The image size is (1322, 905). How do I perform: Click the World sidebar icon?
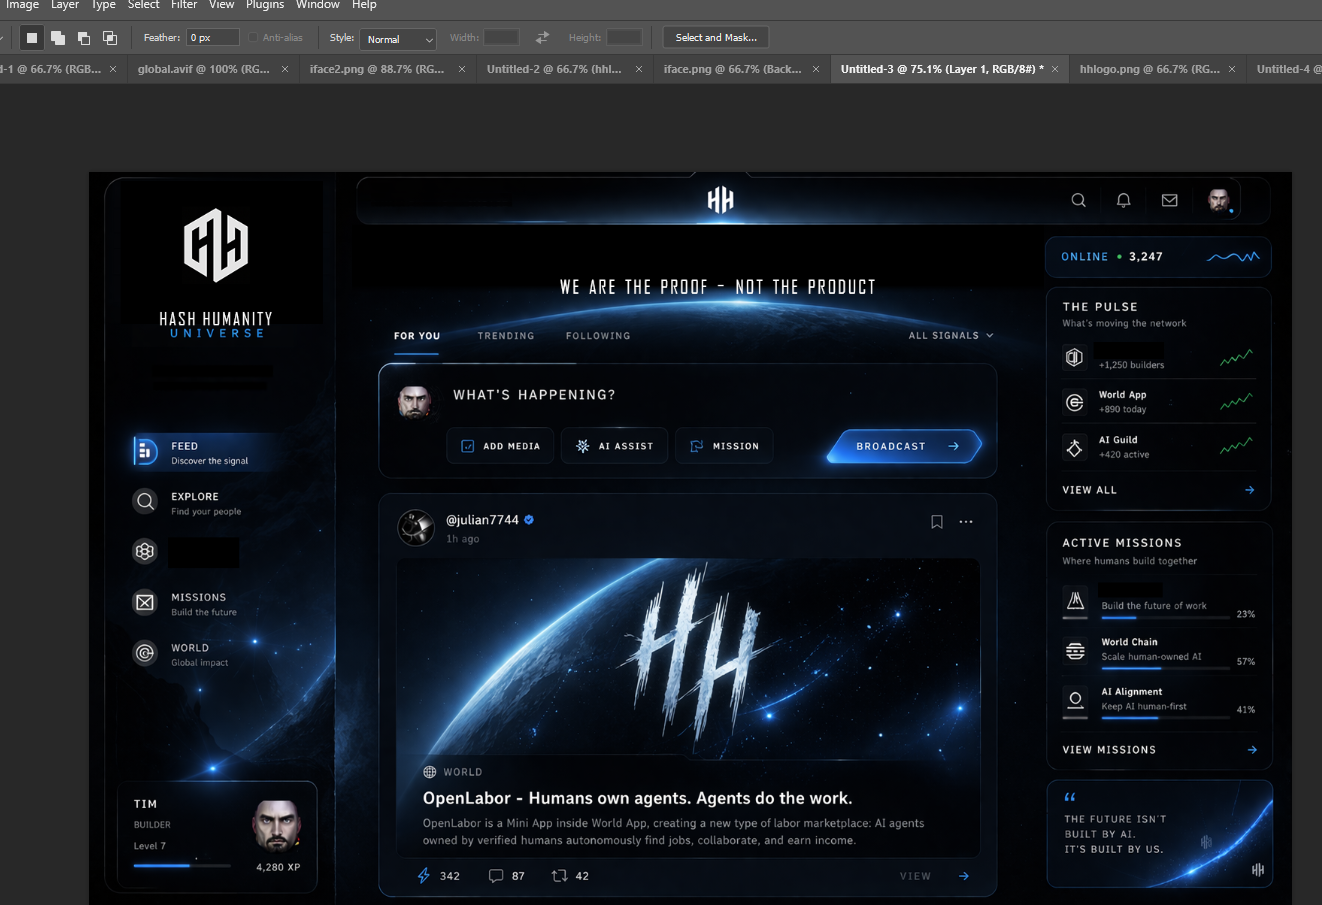145,653
